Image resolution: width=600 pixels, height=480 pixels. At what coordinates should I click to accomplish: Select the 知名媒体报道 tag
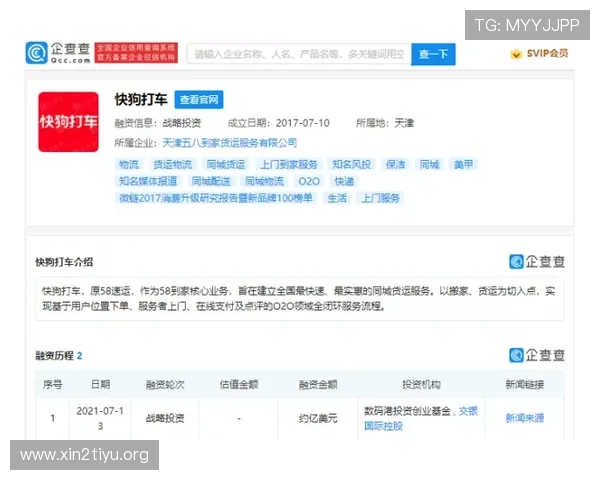pyautogui.click(x=148, y=181)
